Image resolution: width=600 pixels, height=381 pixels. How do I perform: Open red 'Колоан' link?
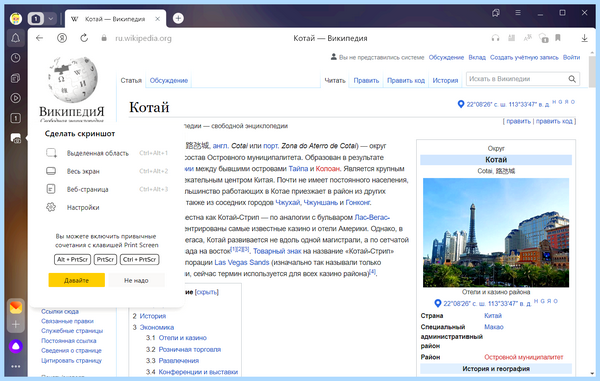tap(328, 169)
